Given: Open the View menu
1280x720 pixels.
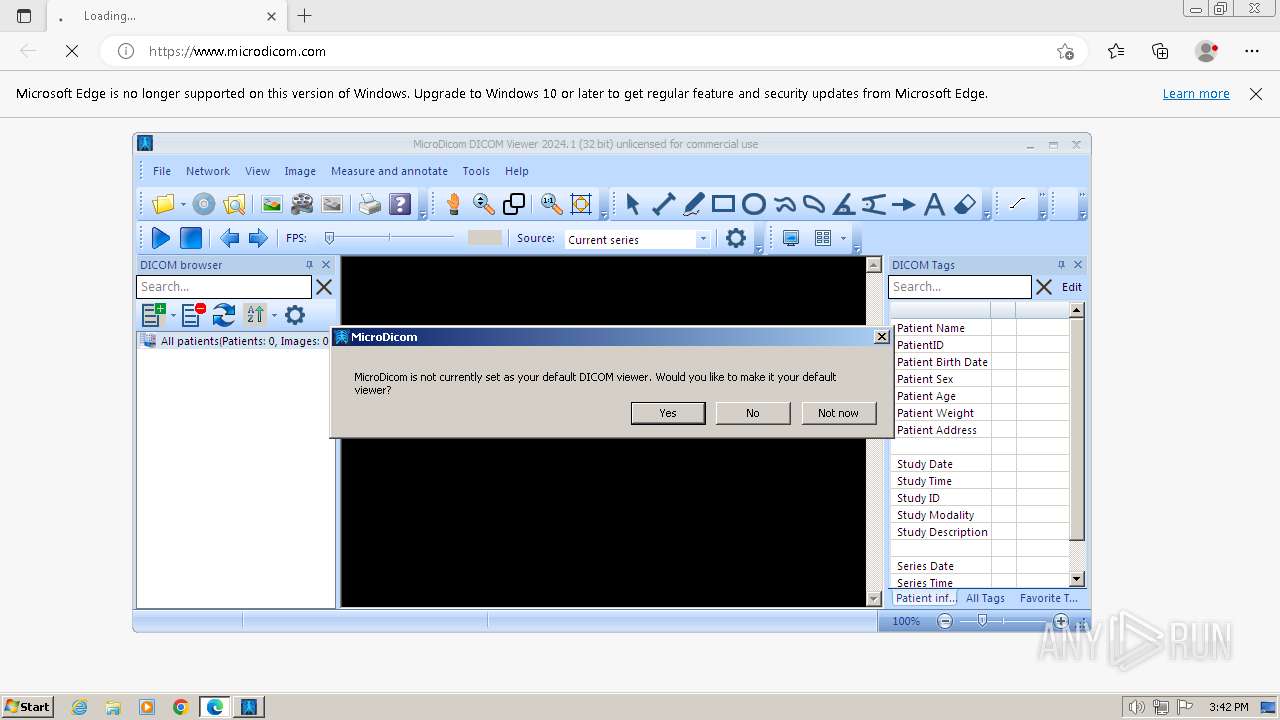Looking at the screenshot, I should click(258, 171).
